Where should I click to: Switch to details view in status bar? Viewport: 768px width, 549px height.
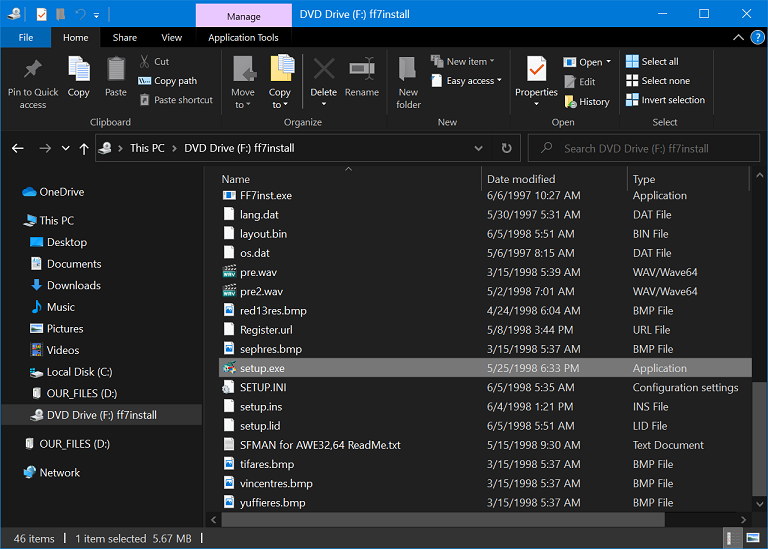click(x=733, y=538)
